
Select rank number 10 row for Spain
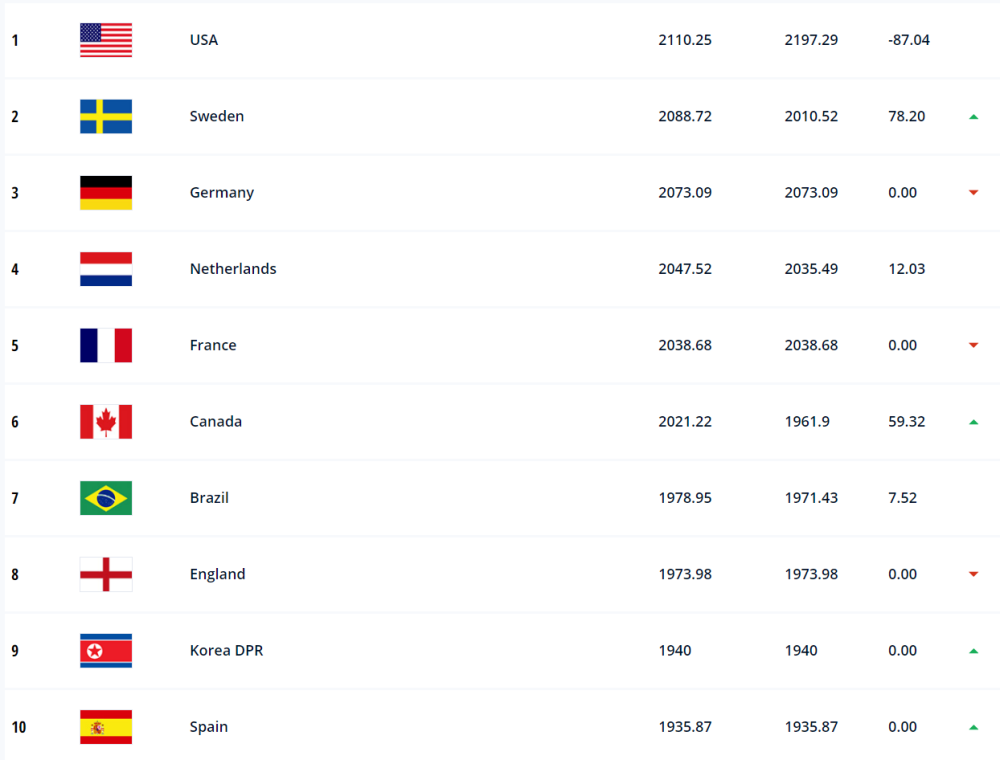coord(502,727)
